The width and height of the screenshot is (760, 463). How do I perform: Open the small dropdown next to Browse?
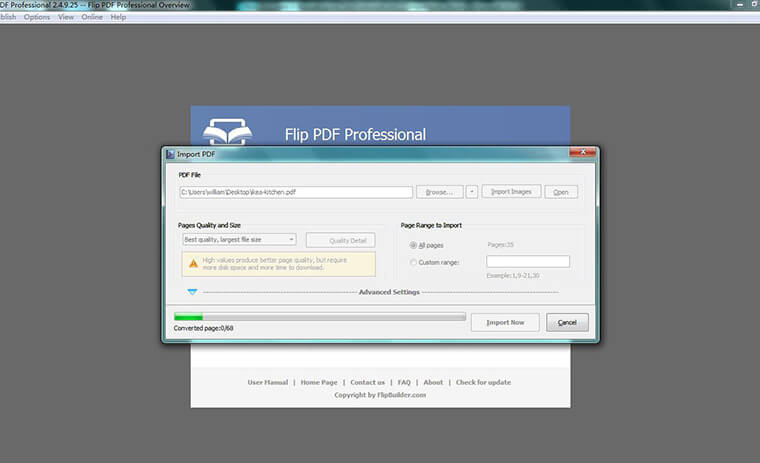pos(472,192)
